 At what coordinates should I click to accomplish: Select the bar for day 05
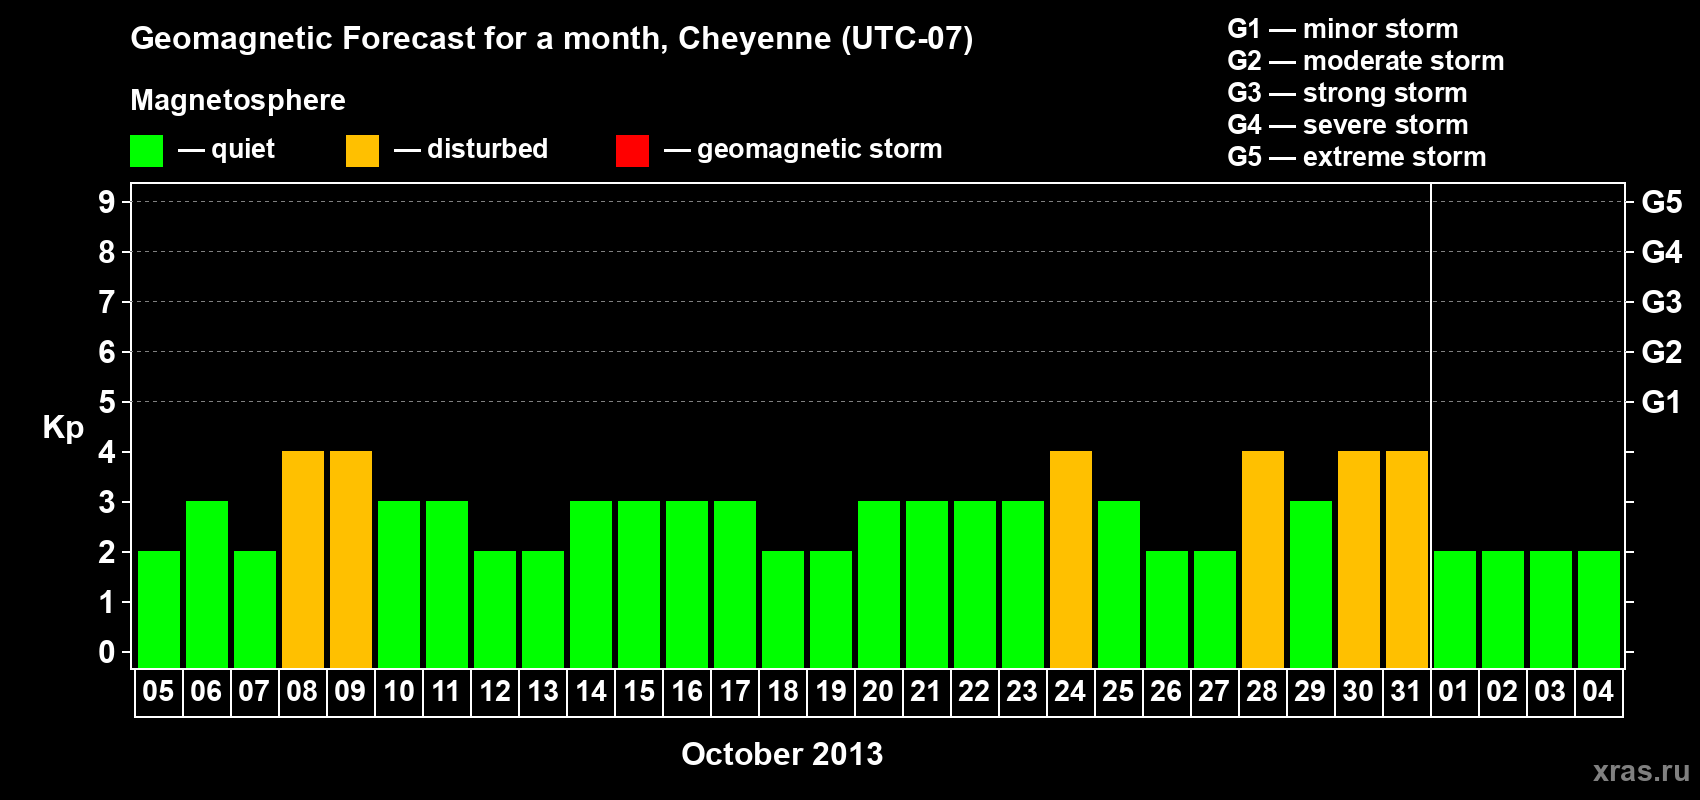(x=159, y=609)
